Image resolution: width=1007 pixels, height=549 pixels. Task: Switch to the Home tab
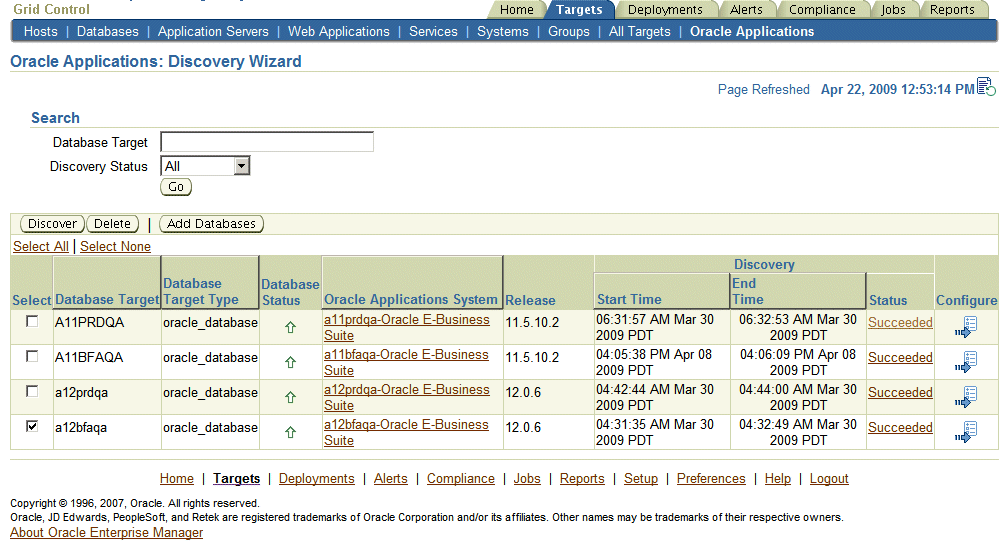516,10
